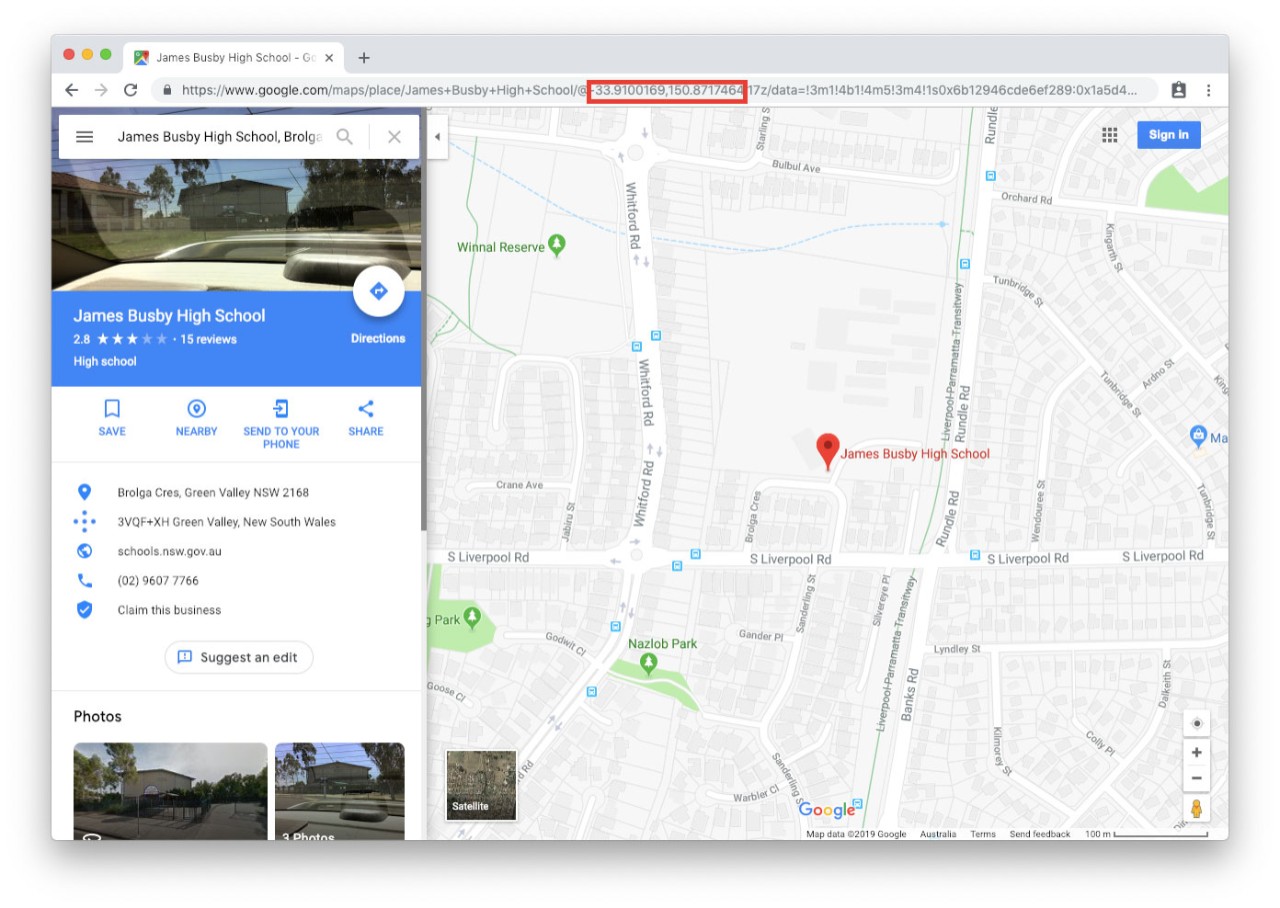Click the Terms link at map bottom

click(983, 834)
